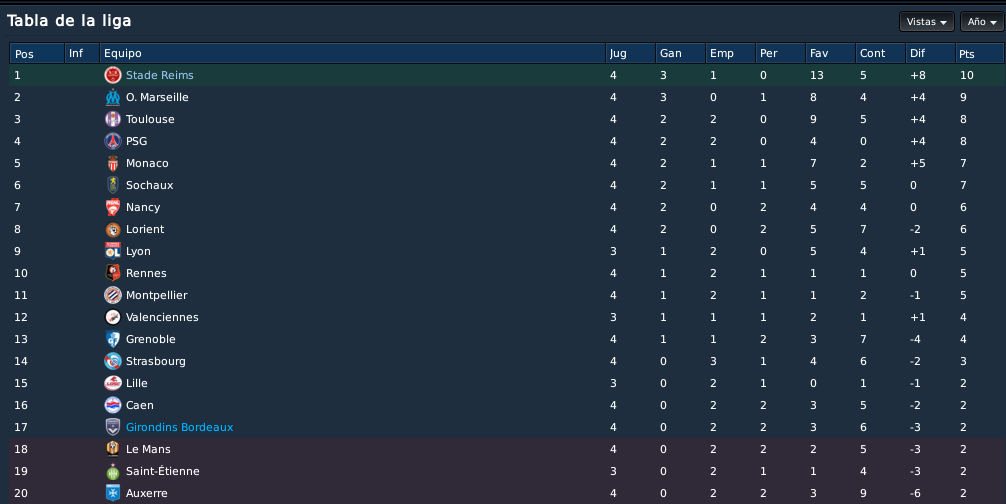The height and width of the screenshot is (504, 1006).
Task: Click the Monaco club crest
Action: tap(113, 163)
